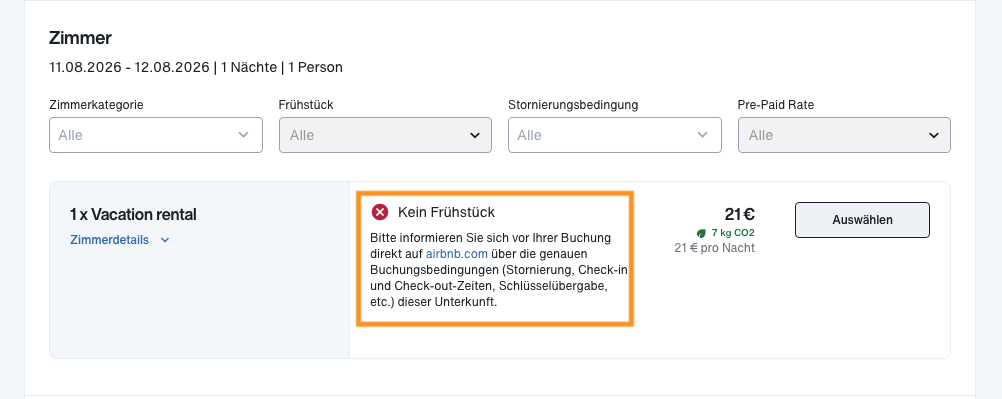The image size is (1002, 399).
Task: Open the Zimmerkategorie dropdown
Action: pyautogui.click(x=156, y=135)
